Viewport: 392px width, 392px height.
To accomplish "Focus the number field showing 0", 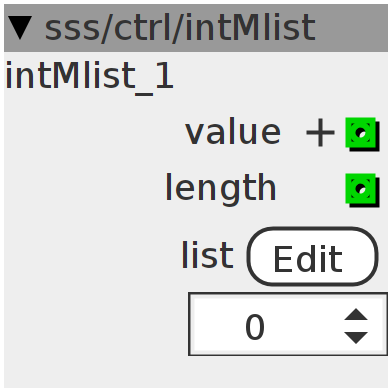I will pyautogui.click(x=288, y=324).
